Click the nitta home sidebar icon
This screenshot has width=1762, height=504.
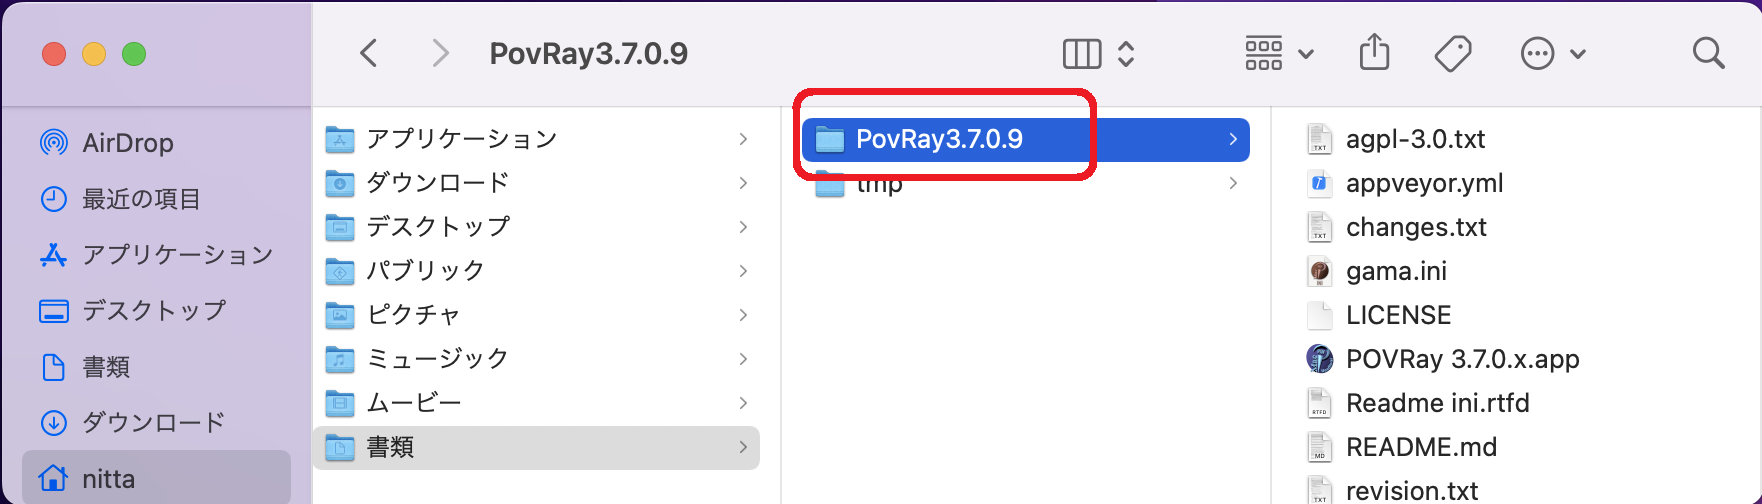click(x=54, y=479)
